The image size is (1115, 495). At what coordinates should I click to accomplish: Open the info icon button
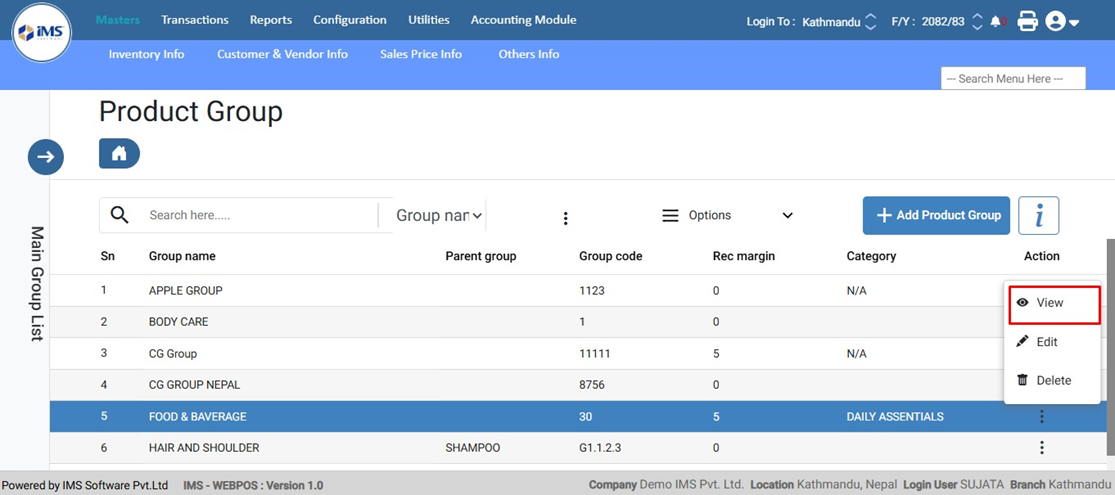click(1039, 215)
